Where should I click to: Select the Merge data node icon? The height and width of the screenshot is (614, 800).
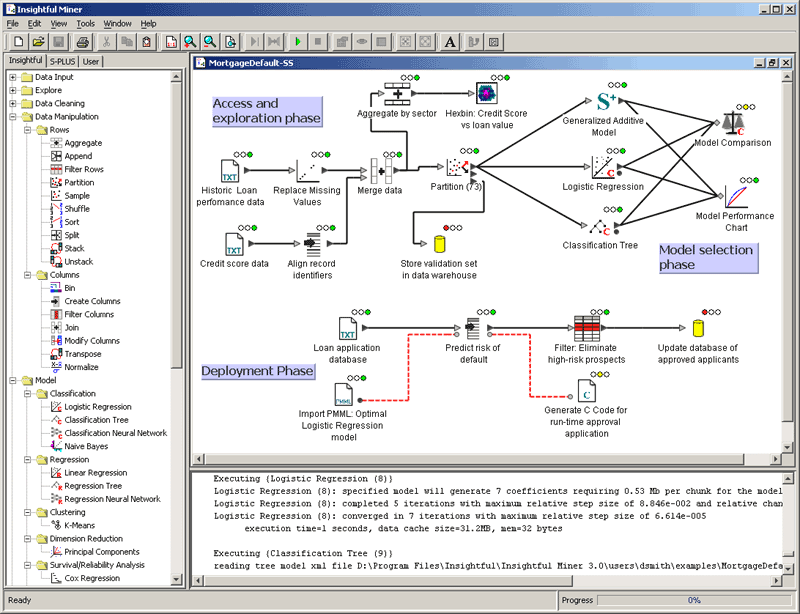(381, 170)
